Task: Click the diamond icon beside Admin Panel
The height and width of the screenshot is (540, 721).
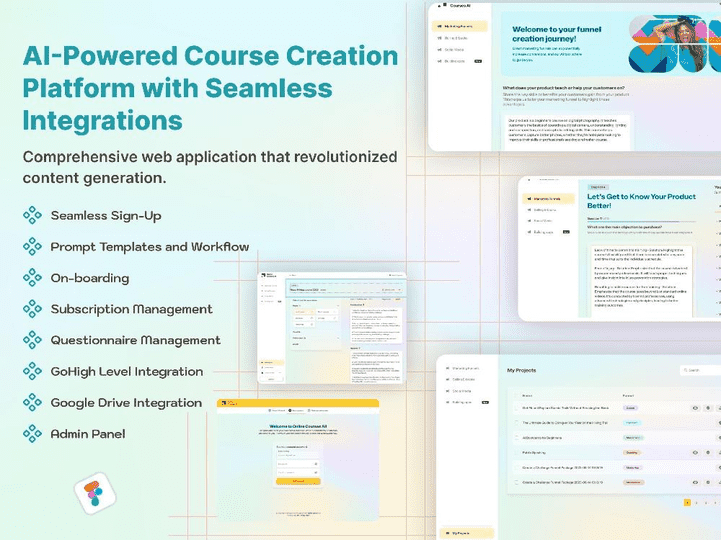Action: [x=32, y=434]
